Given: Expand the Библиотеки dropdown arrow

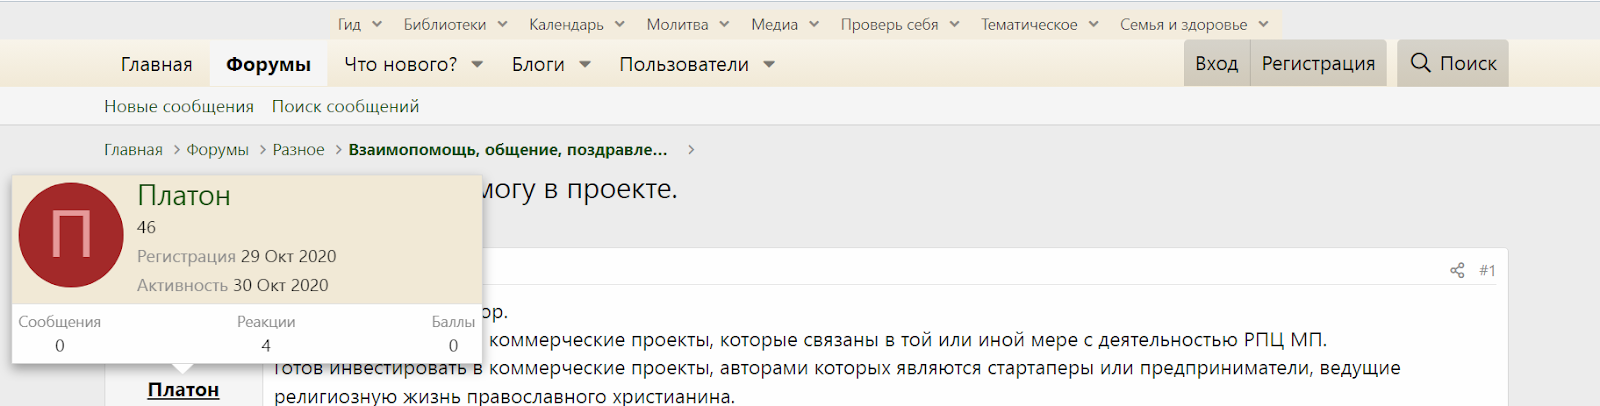Looking at the screenshot, I should click(502, 24).
